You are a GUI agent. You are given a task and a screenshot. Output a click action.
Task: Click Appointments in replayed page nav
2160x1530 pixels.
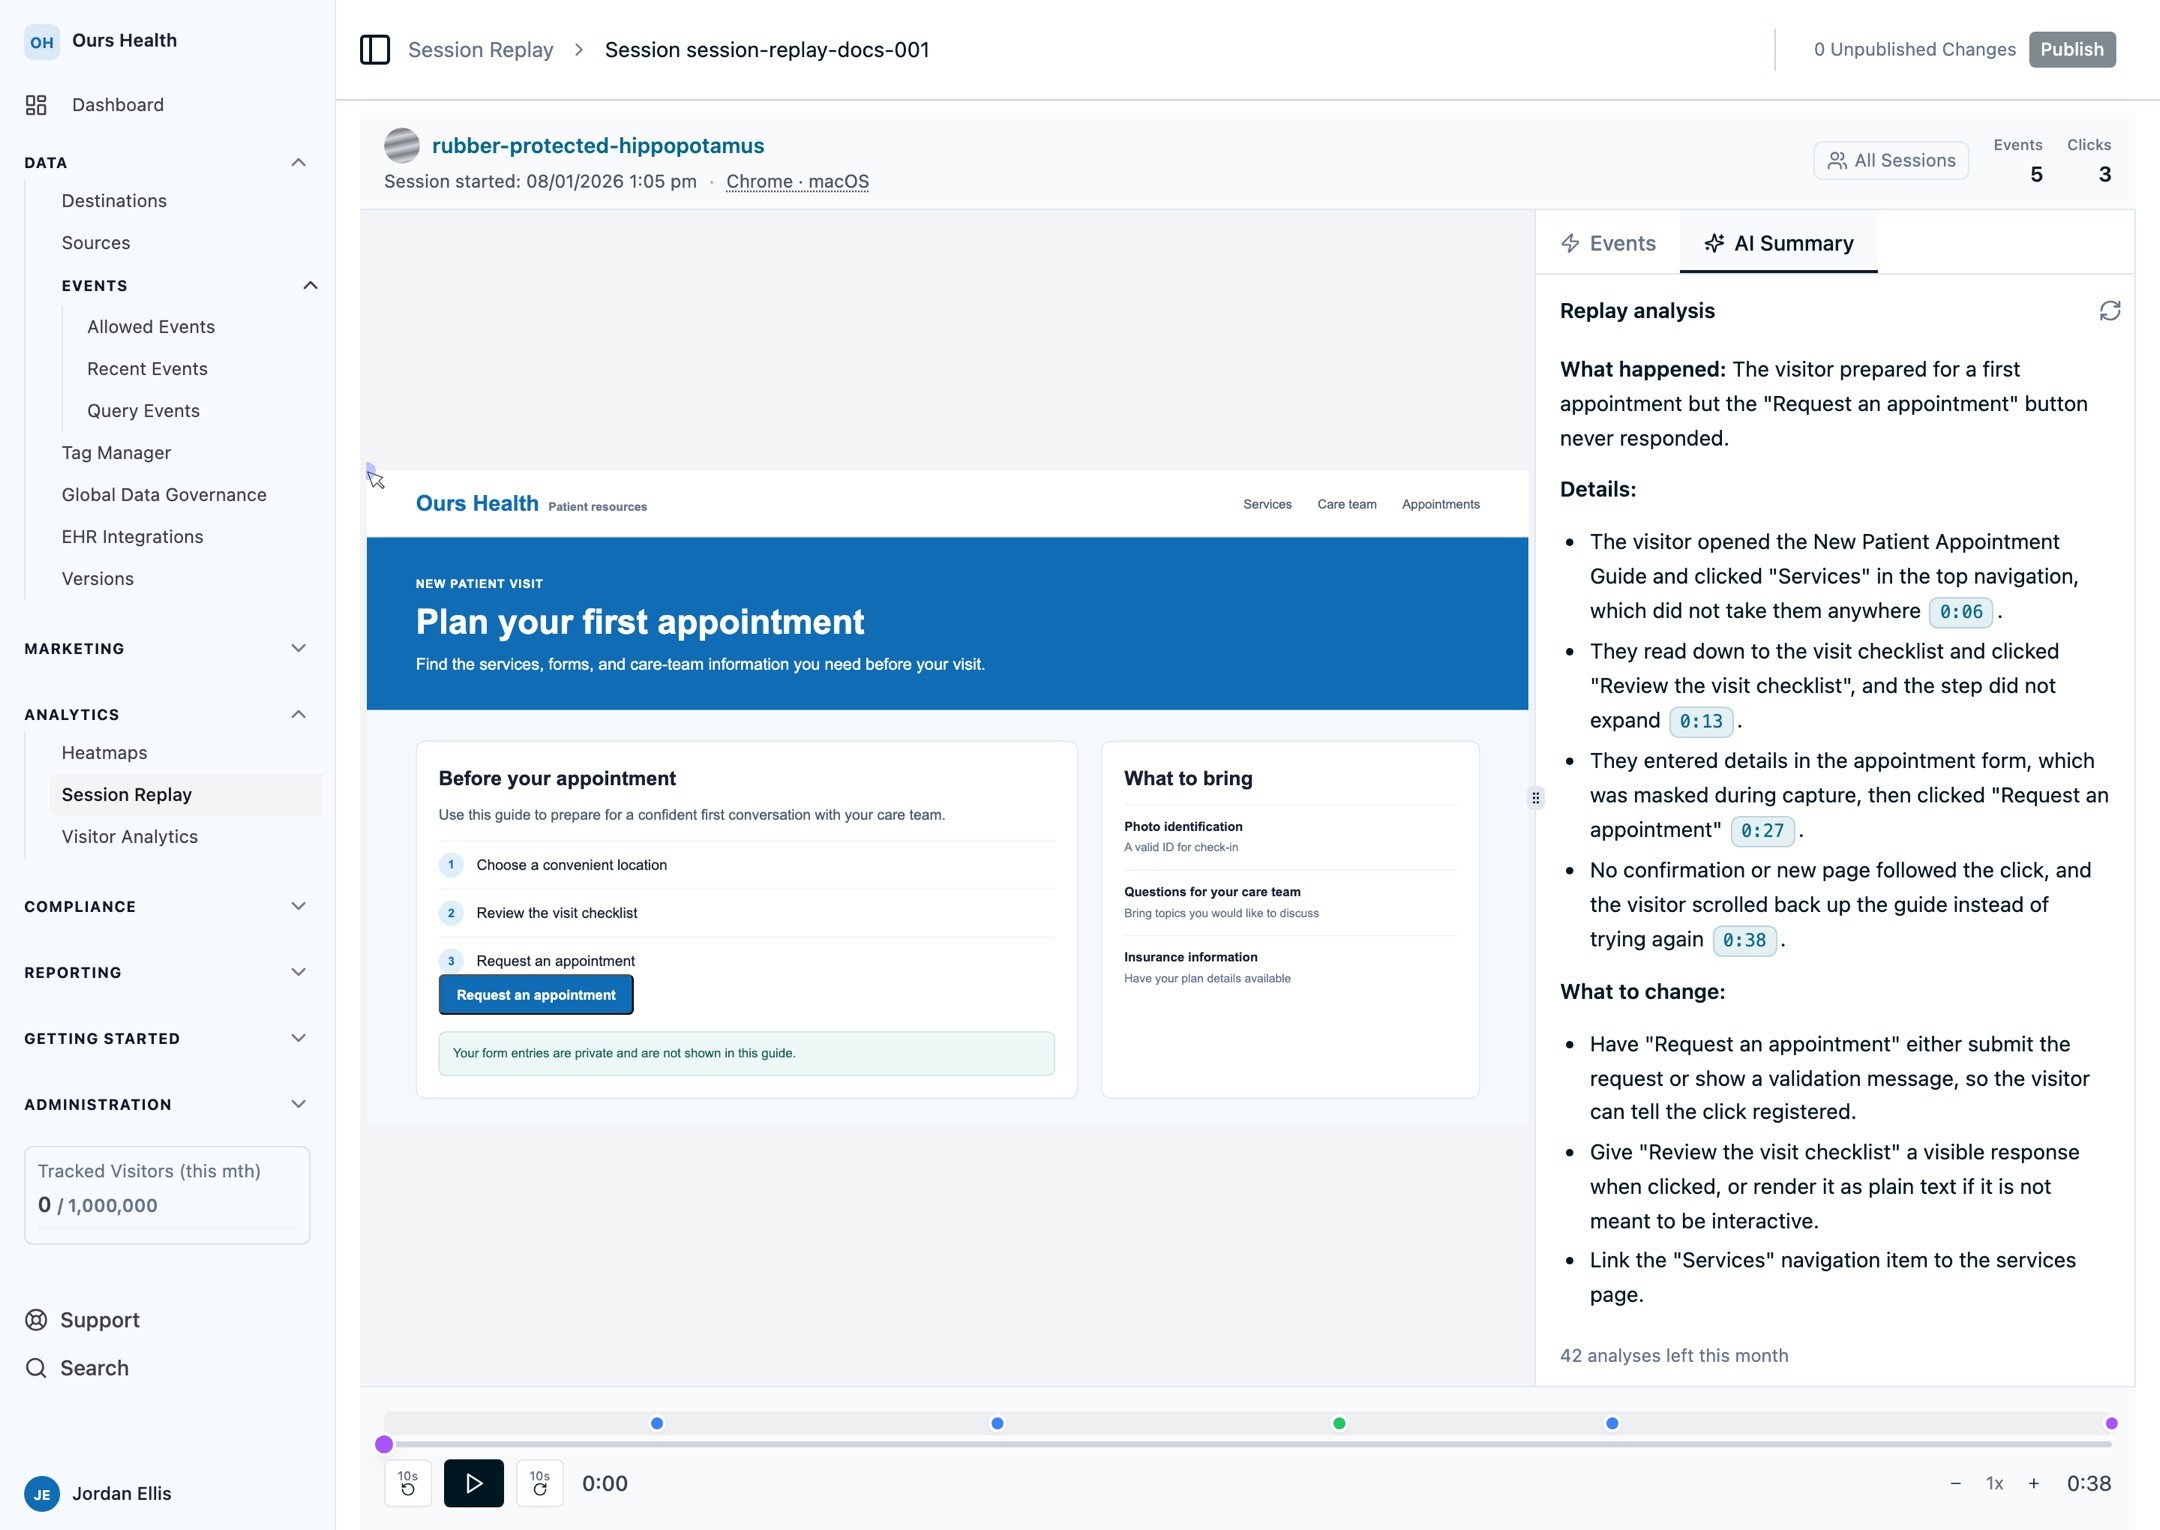tap(1440, 504)
